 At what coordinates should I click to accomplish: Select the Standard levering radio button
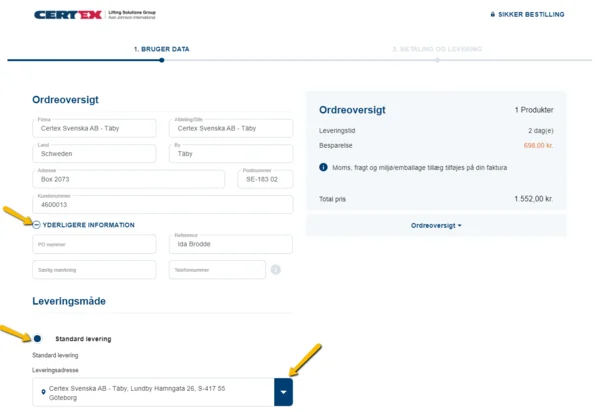tap(37, 339)
